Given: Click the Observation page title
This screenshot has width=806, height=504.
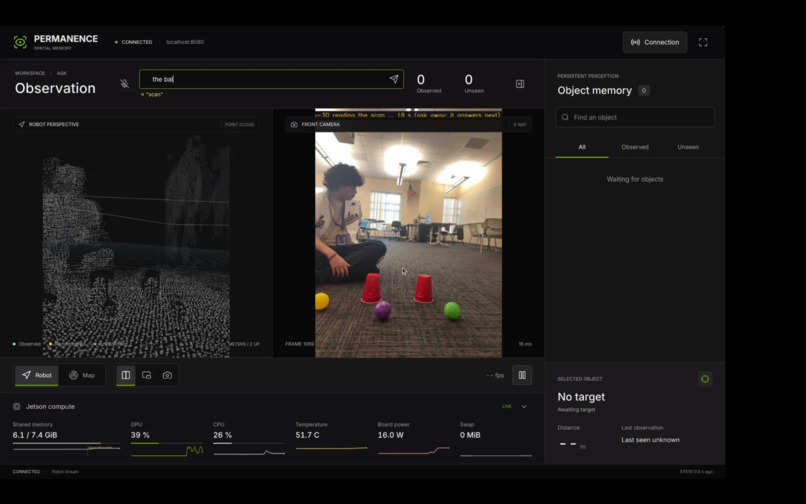Looking at the screenshot, I should coord(55,88).
